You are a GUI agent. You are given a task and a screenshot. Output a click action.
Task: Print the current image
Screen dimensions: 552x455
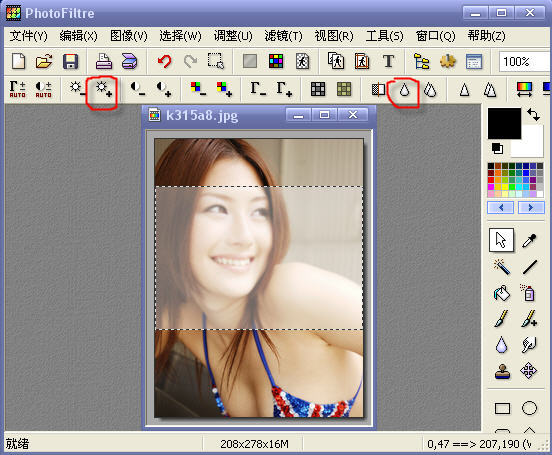[x=104, y=61]
